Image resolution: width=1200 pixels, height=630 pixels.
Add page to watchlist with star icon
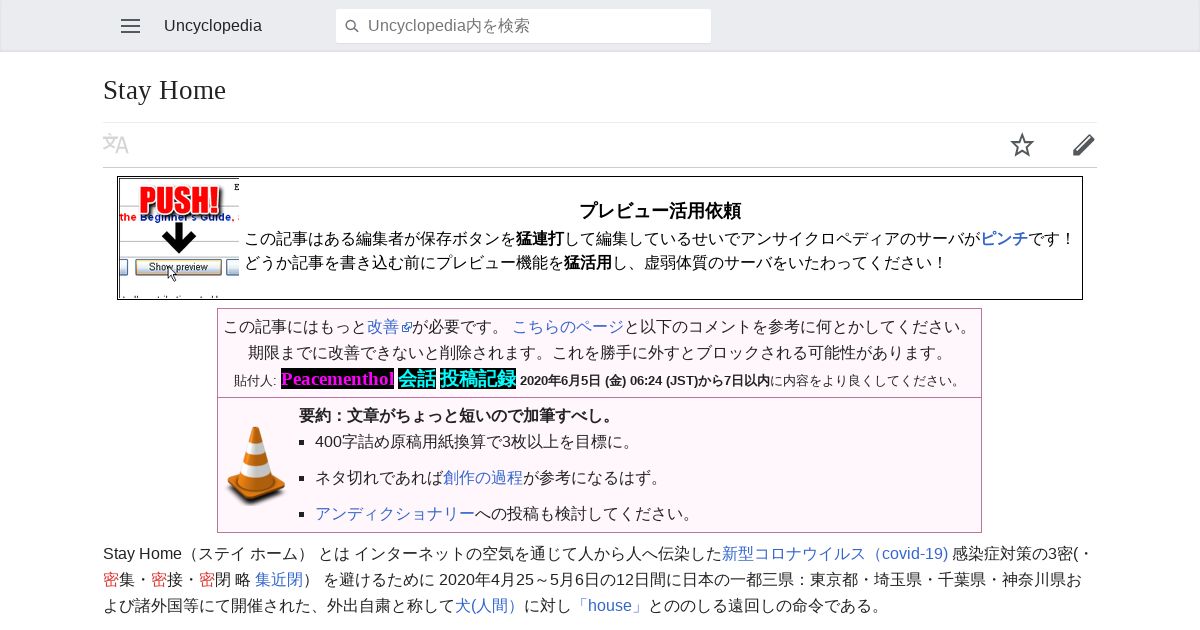[x=1022, y=145]
